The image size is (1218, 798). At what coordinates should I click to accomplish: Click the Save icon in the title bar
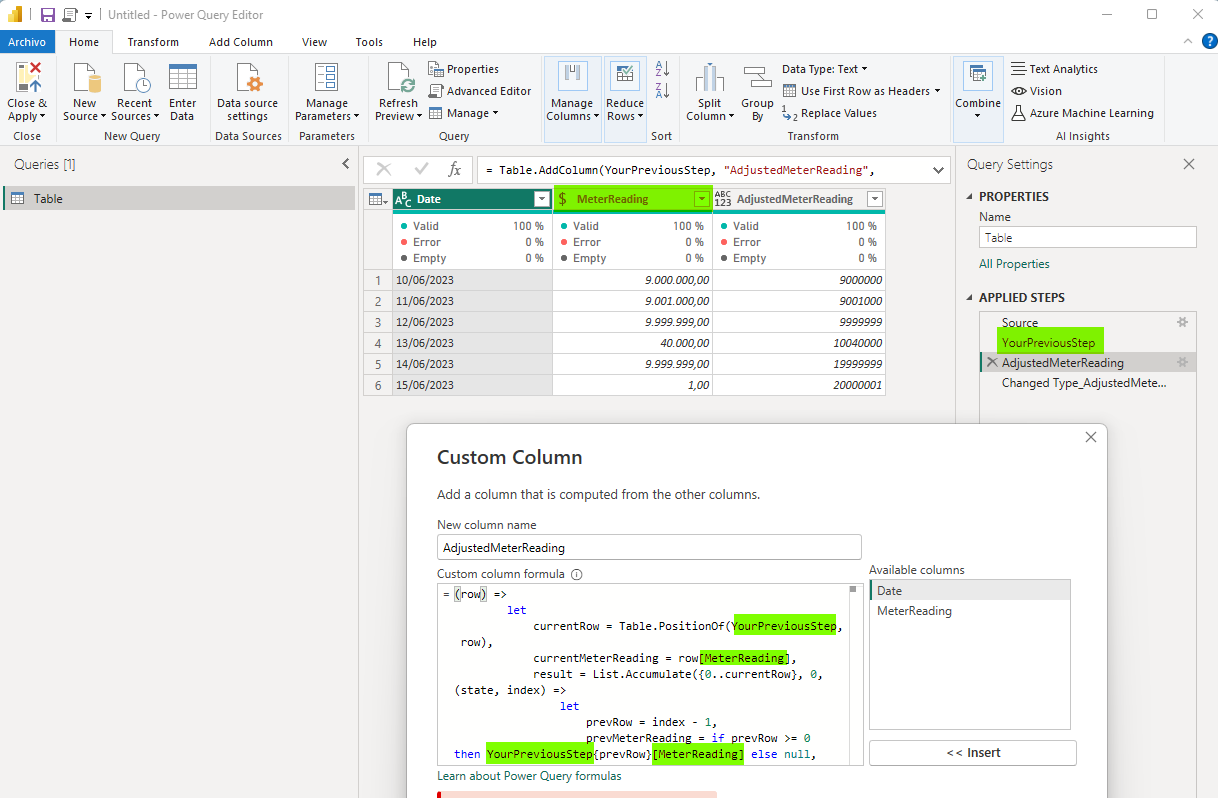[x=47, y=15]
